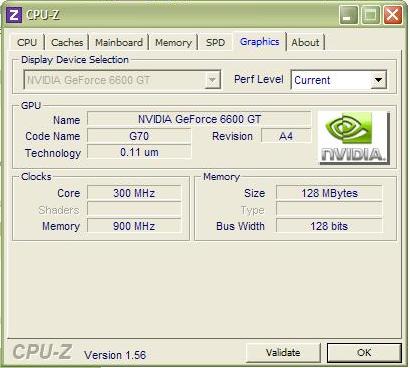Switch to the CPU tab
410x368 pixels.
27,43
